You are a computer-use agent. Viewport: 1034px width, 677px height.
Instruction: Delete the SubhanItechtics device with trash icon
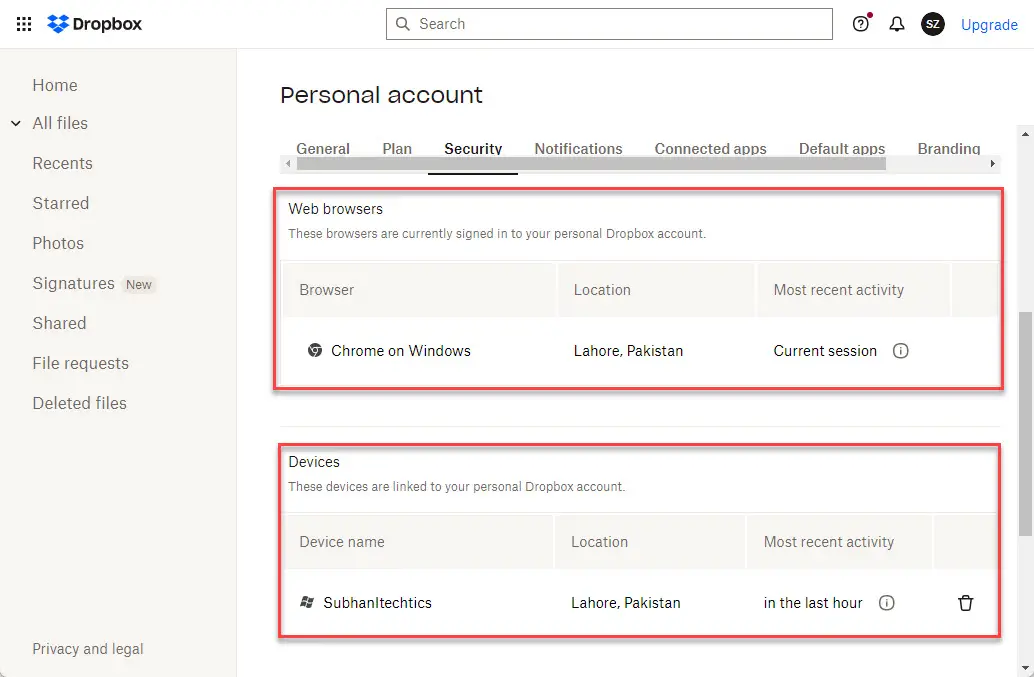[x=965, y=603]
